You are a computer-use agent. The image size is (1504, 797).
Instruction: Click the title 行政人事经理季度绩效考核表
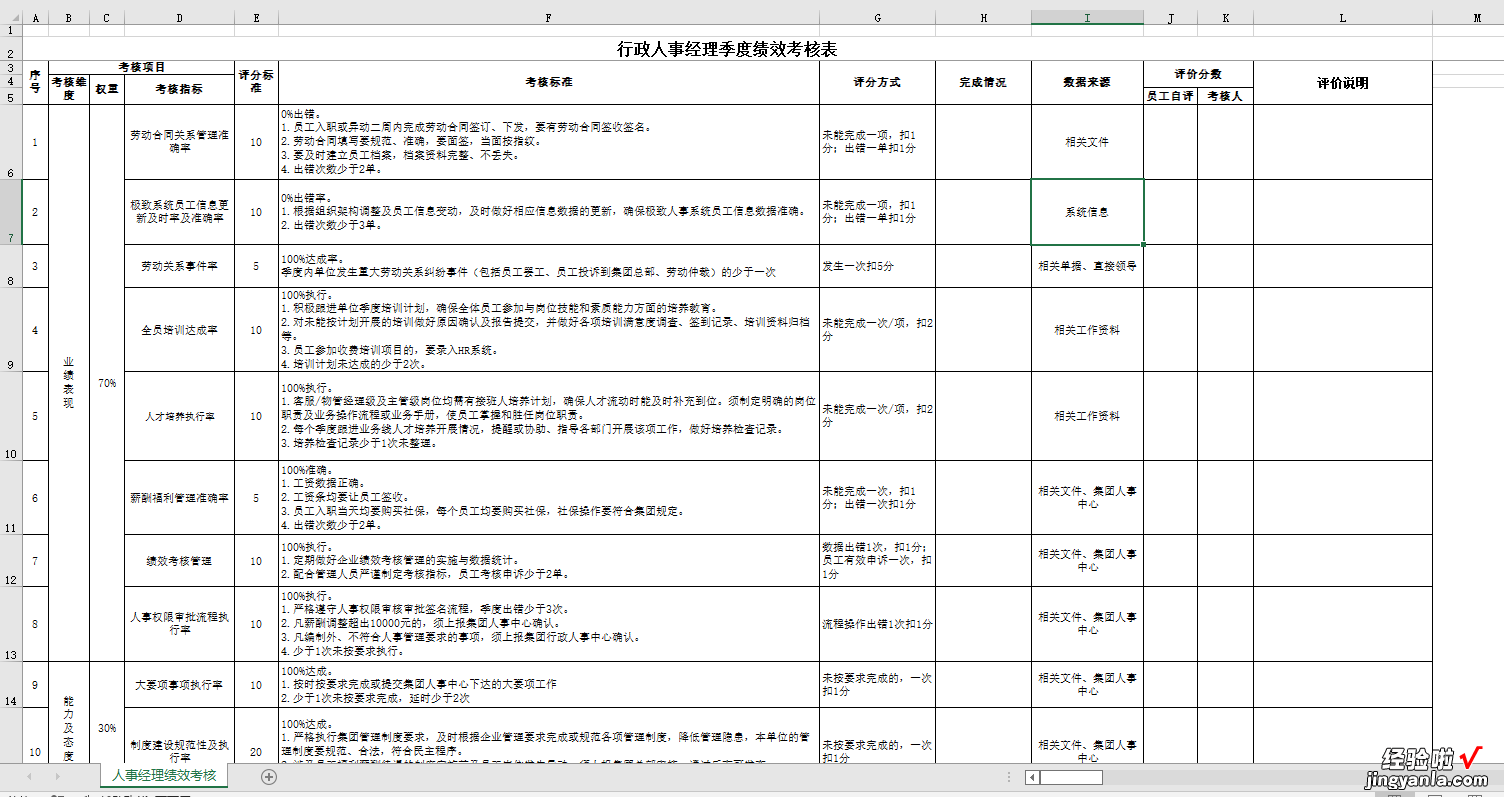[727, 49]
